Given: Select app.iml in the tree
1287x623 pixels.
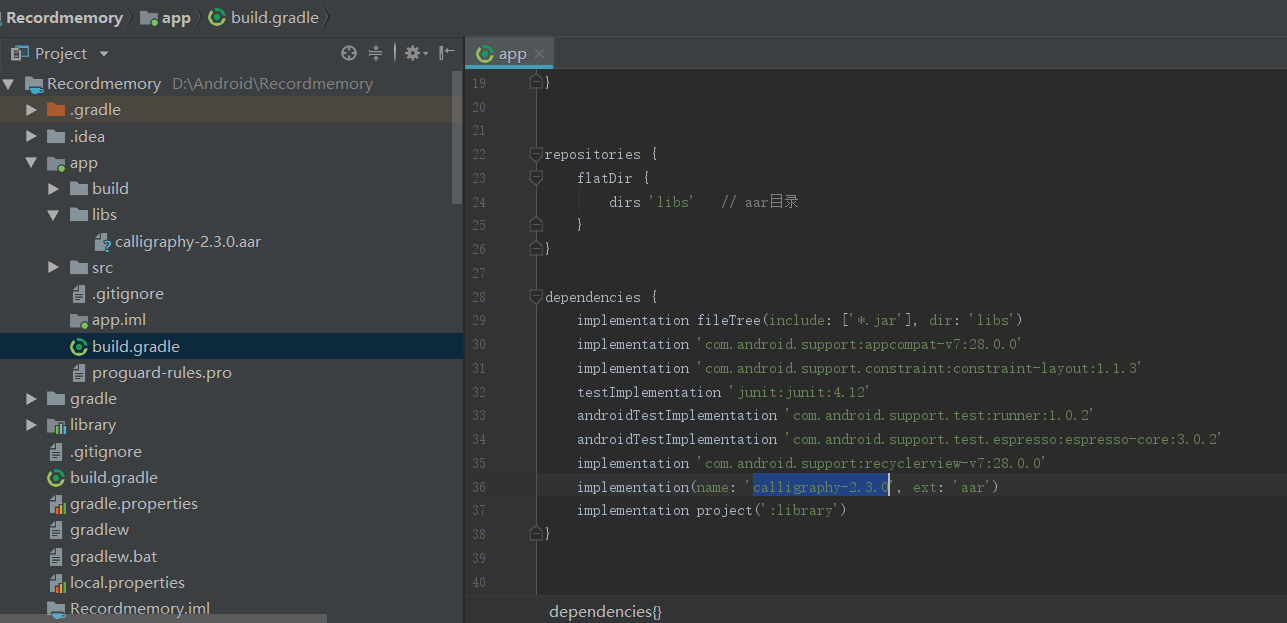Looking at the screenshot, I should [x=119, y=320].
